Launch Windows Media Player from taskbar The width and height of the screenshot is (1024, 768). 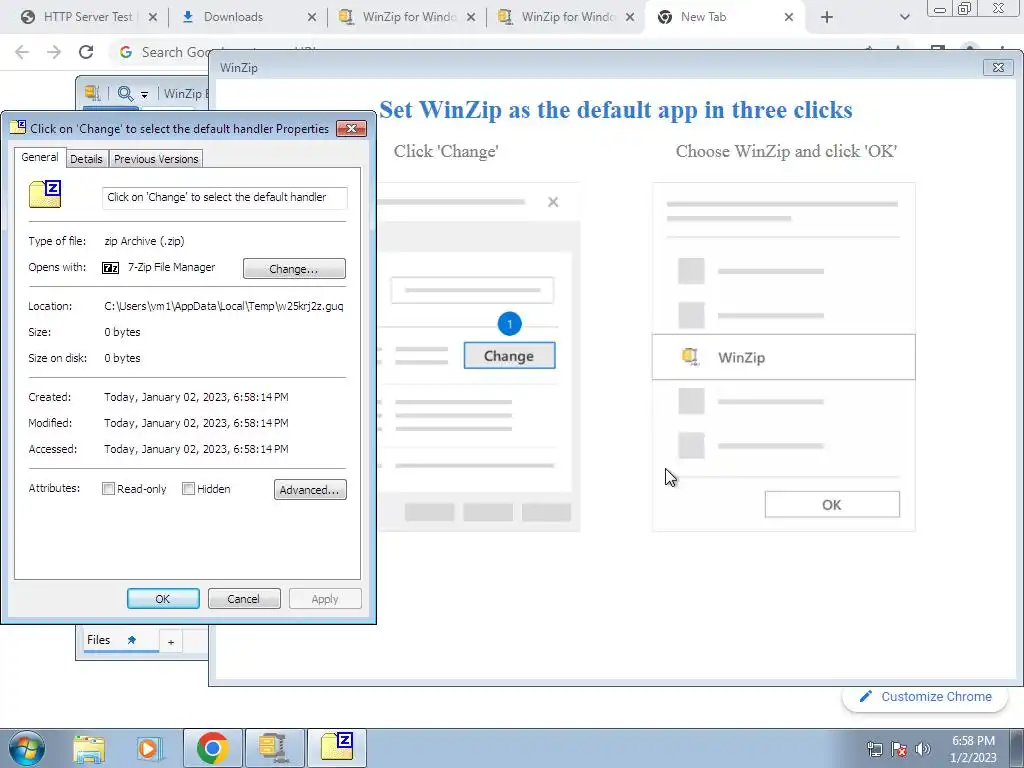[149, 748]
